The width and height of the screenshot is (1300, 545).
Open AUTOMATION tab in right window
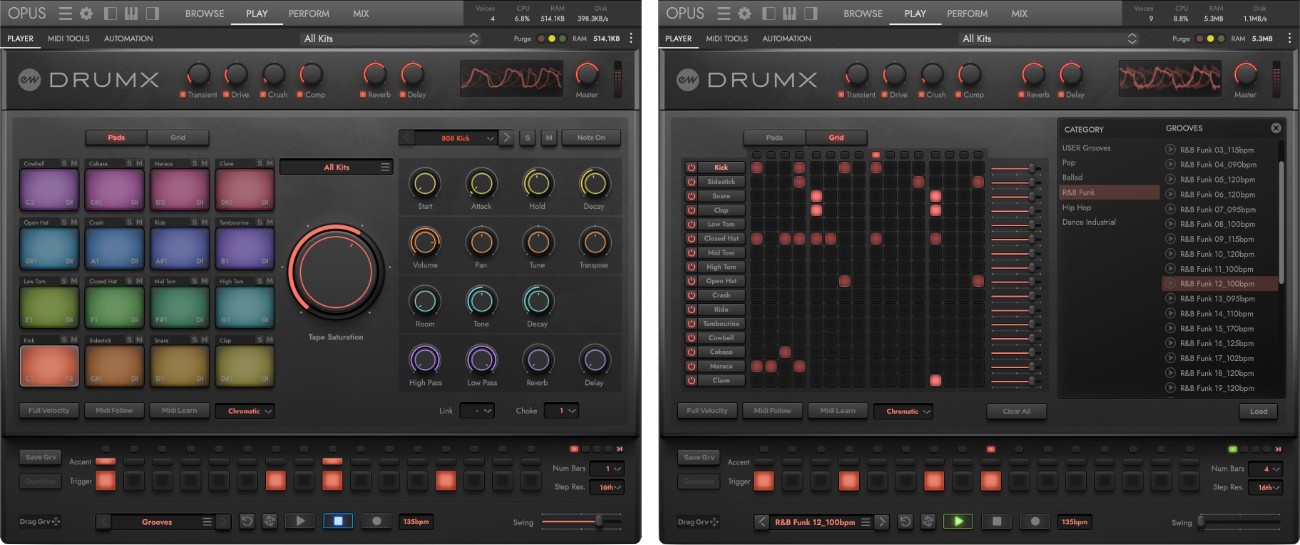(787, 39)
